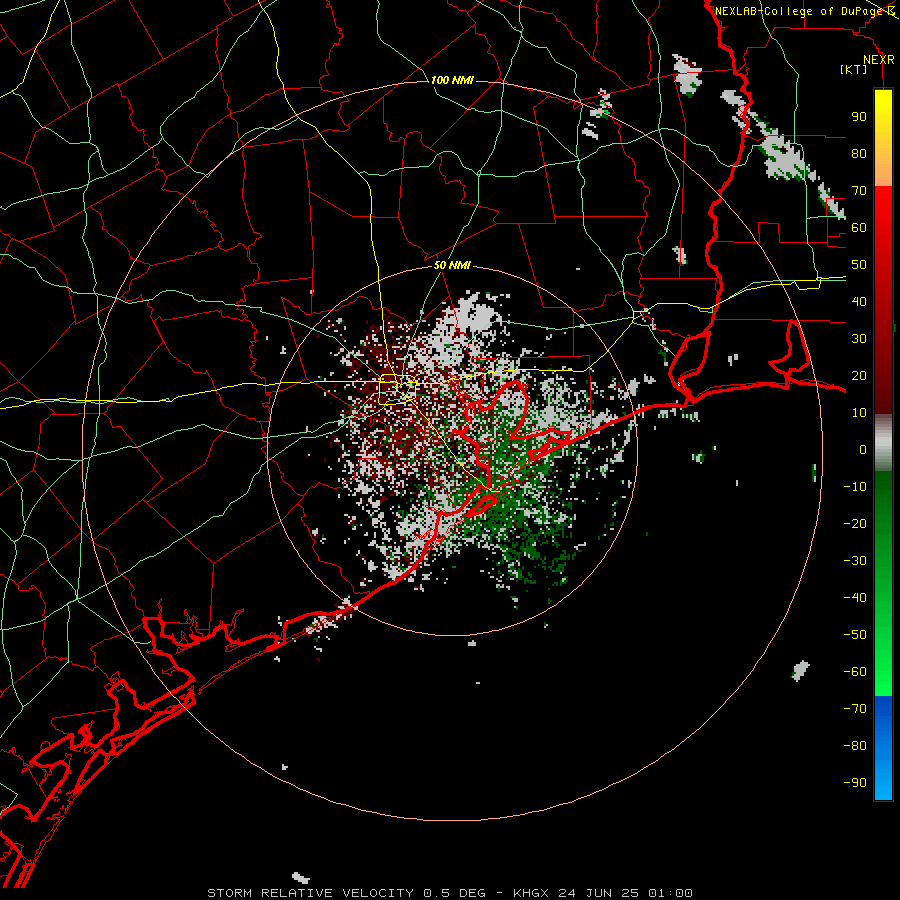Click the -50 scale value
Viewport: 900px width, 900px height.
pyautogui.click(x=855, y=635)
